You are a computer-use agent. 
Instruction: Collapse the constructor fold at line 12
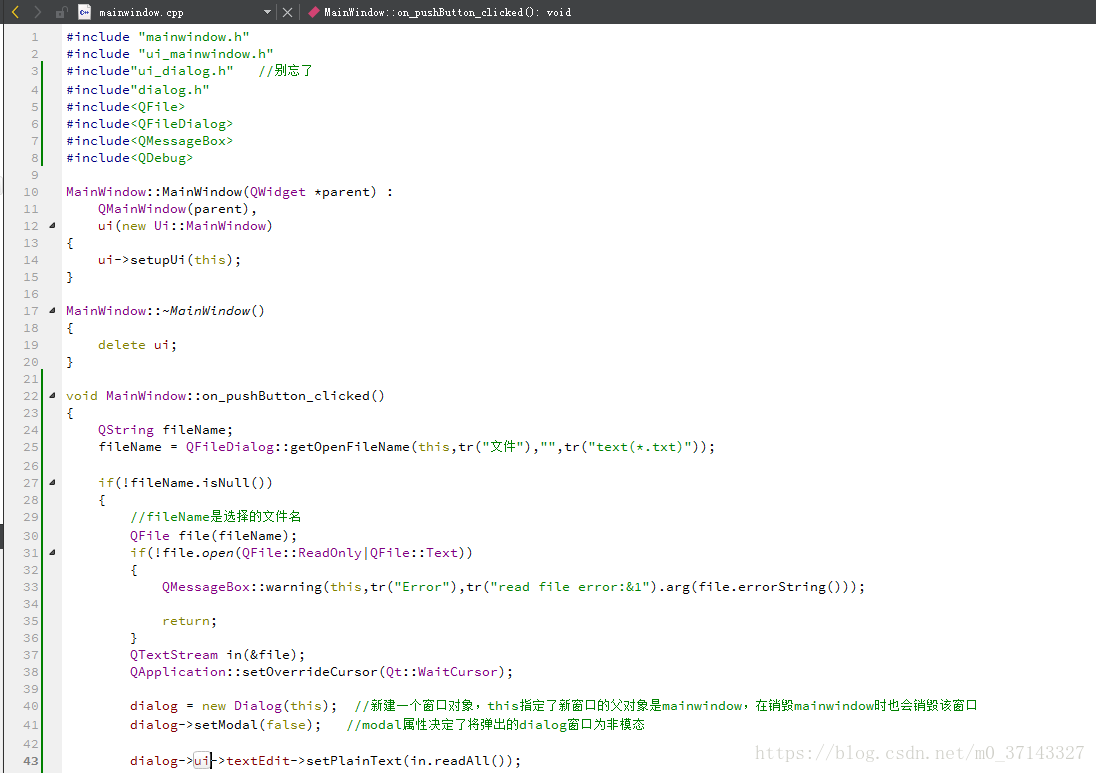coord(52,226)
